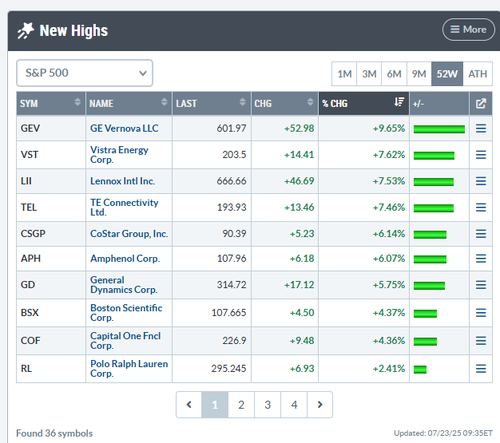Open Lennox Intl Inc. link
The height and width of the screenshot is (443, 500).
[122, 181]
